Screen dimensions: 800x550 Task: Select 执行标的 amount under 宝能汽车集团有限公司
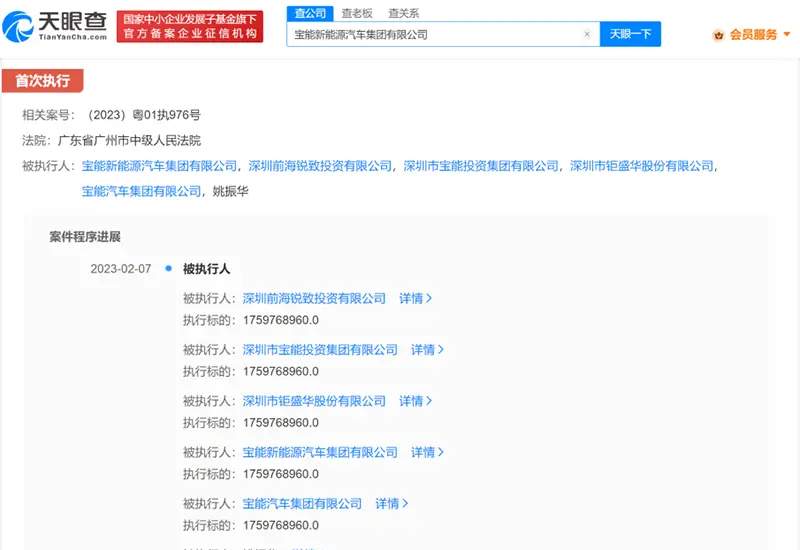click(x=281, y=526)
